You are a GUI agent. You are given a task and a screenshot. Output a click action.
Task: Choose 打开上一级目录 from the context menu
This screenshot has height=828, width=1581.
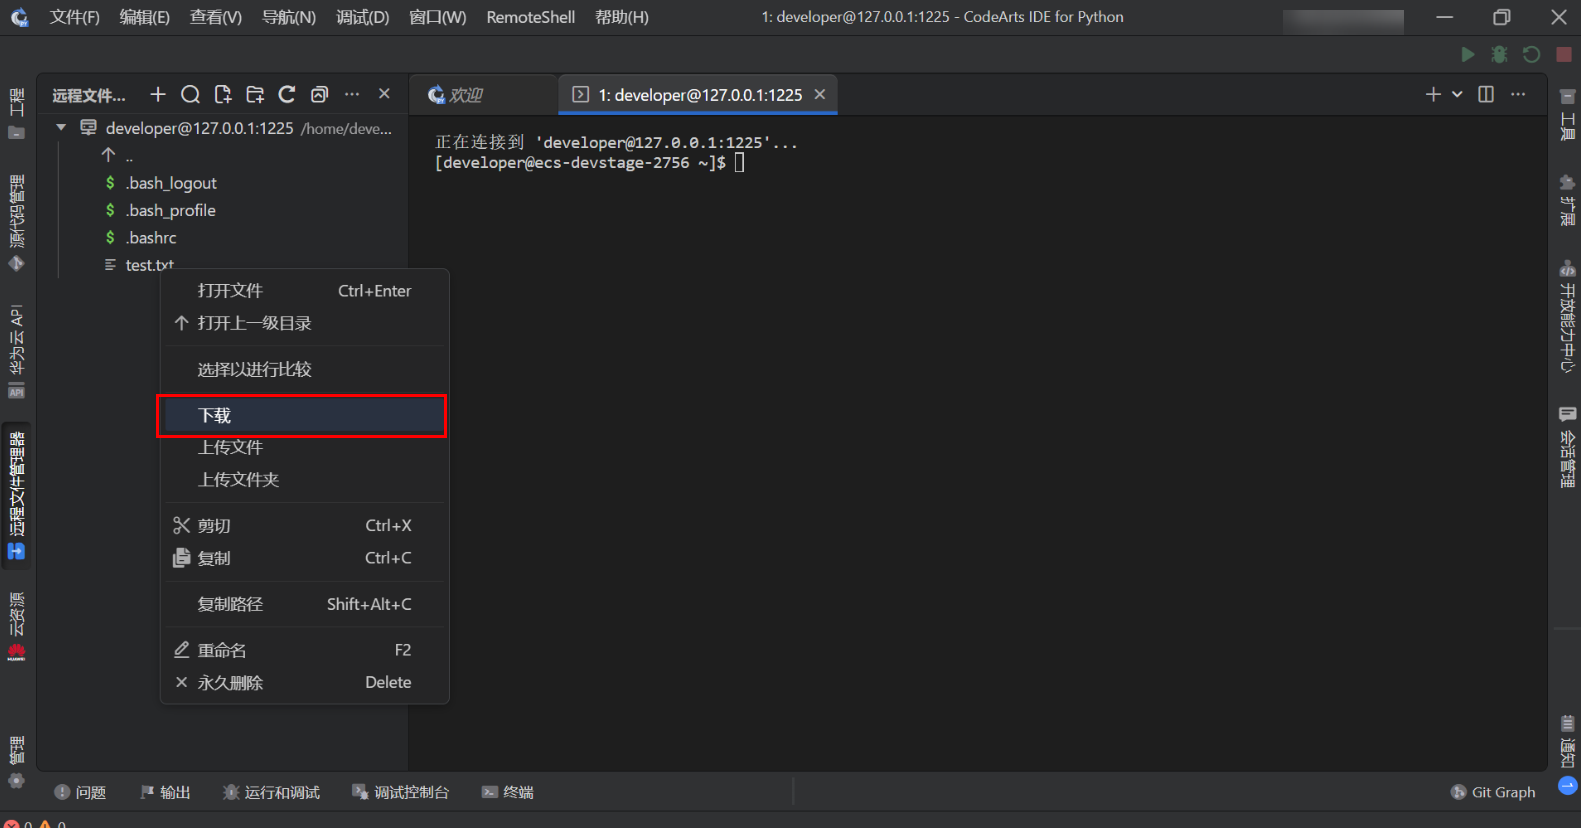tap(304, 323)
